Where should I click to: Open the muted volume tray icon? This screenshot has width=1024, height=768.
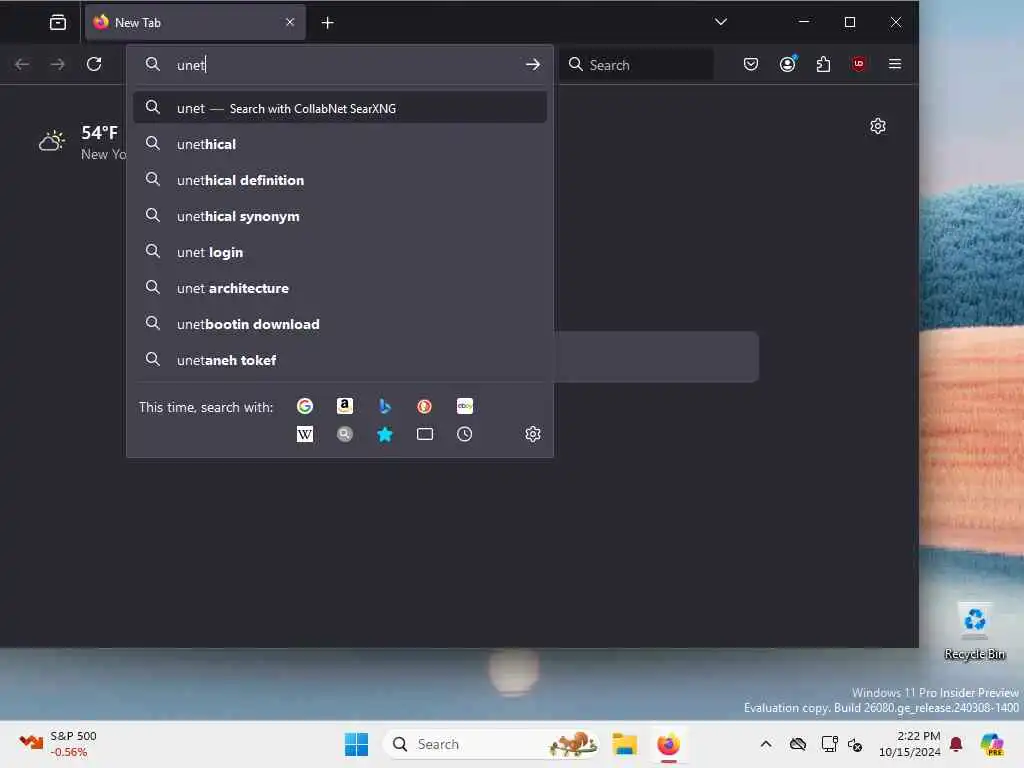(x=855, y=744)
